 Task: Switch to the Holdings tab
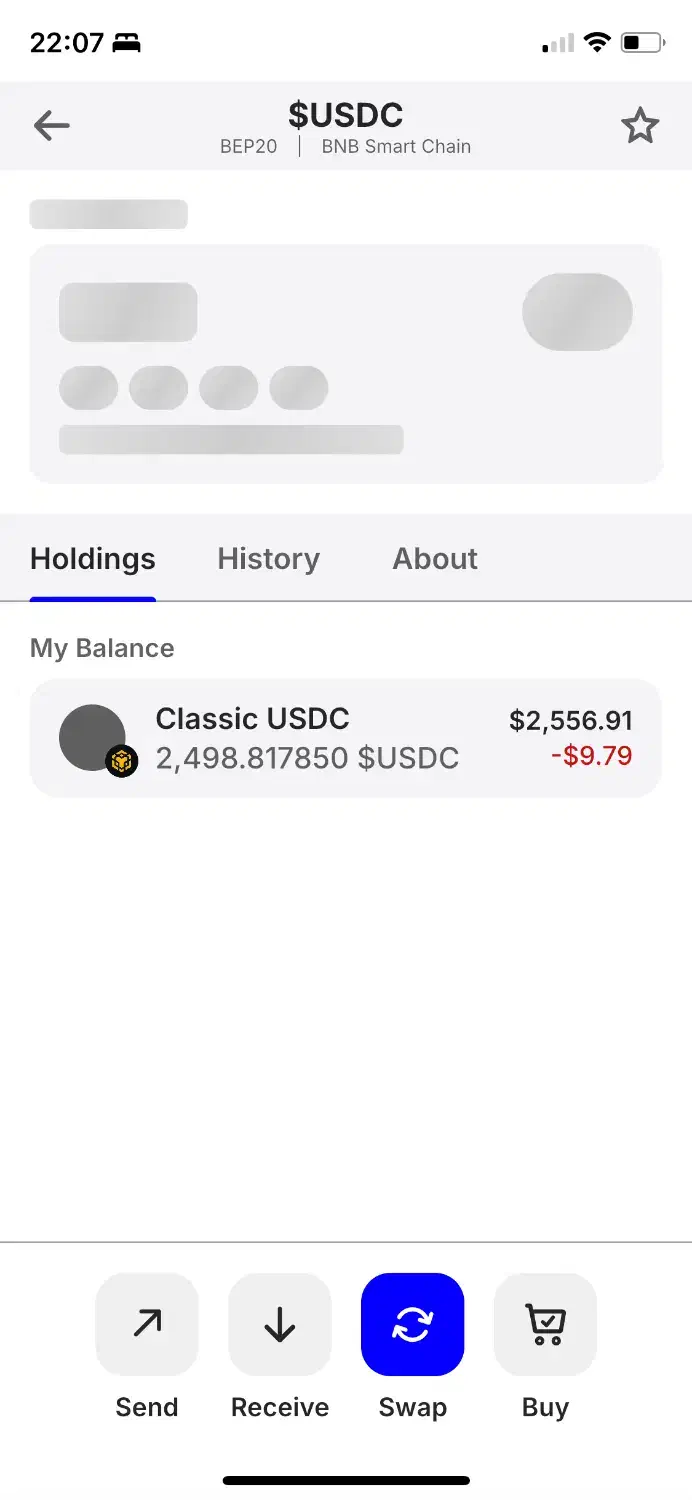pyautogui.click(x=93, y=559)
